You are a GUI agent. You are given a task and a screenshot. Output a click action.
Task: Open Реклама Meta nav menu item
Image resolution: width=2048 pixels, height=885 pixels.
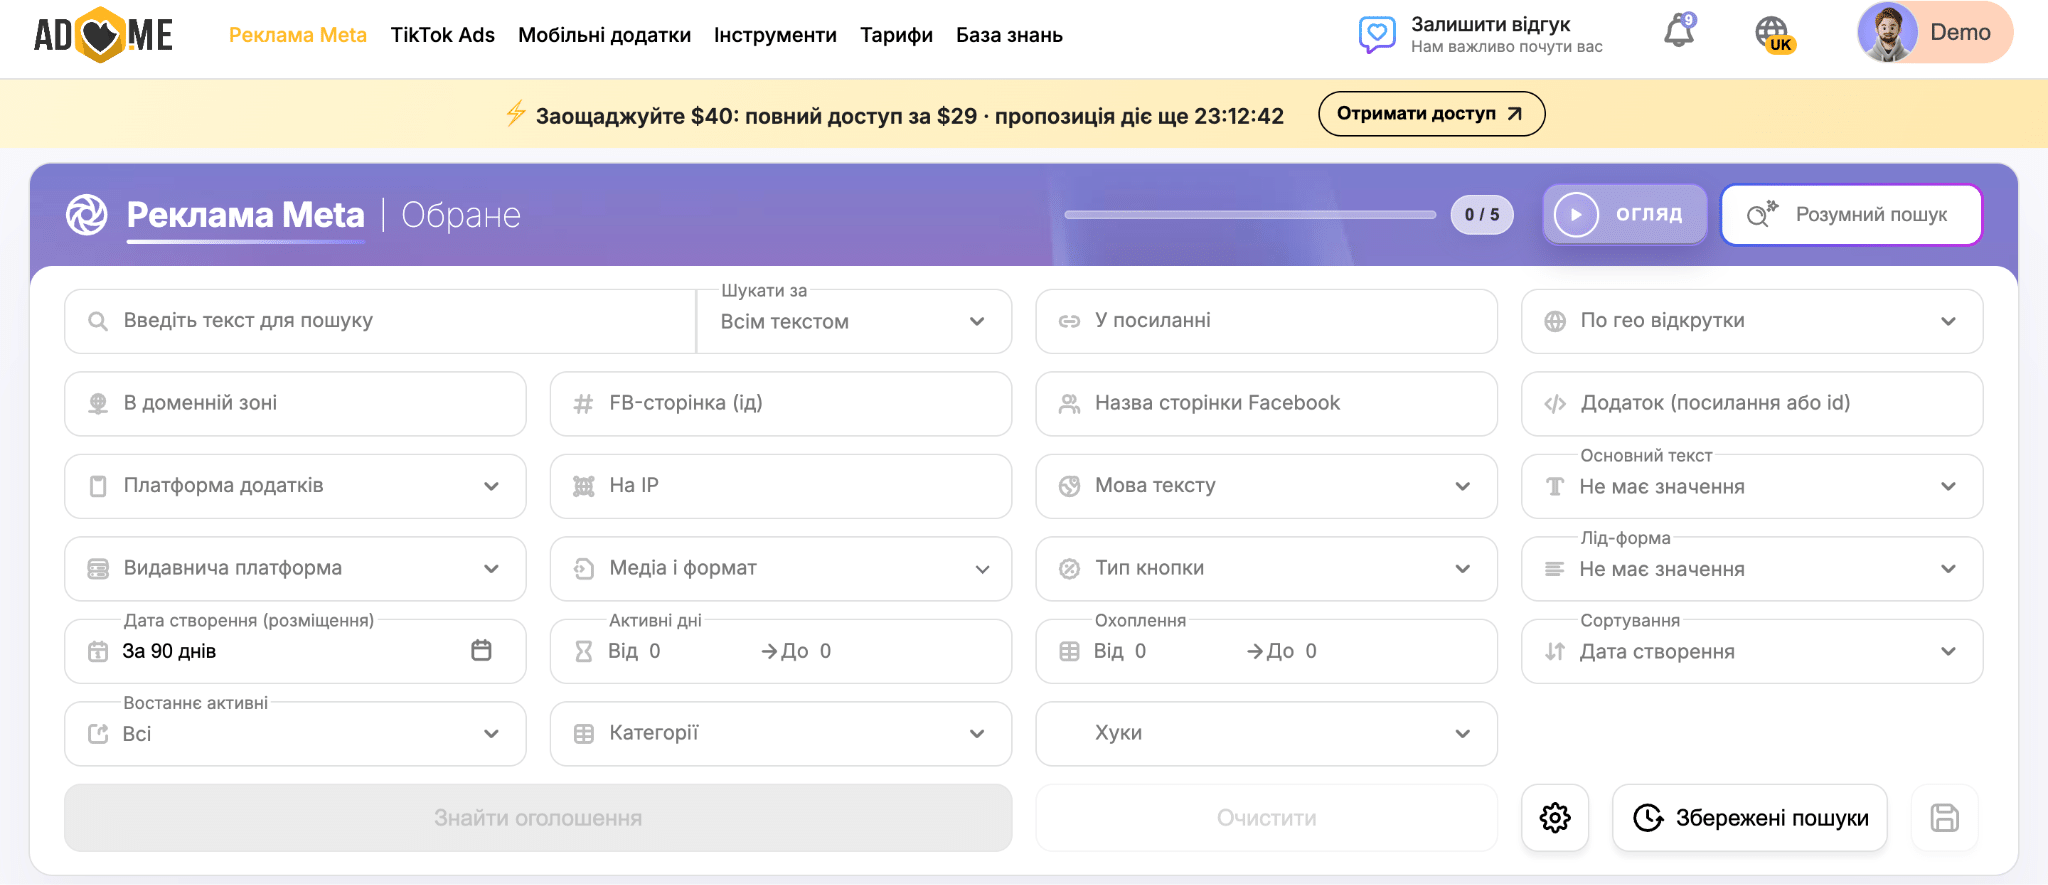298,35
